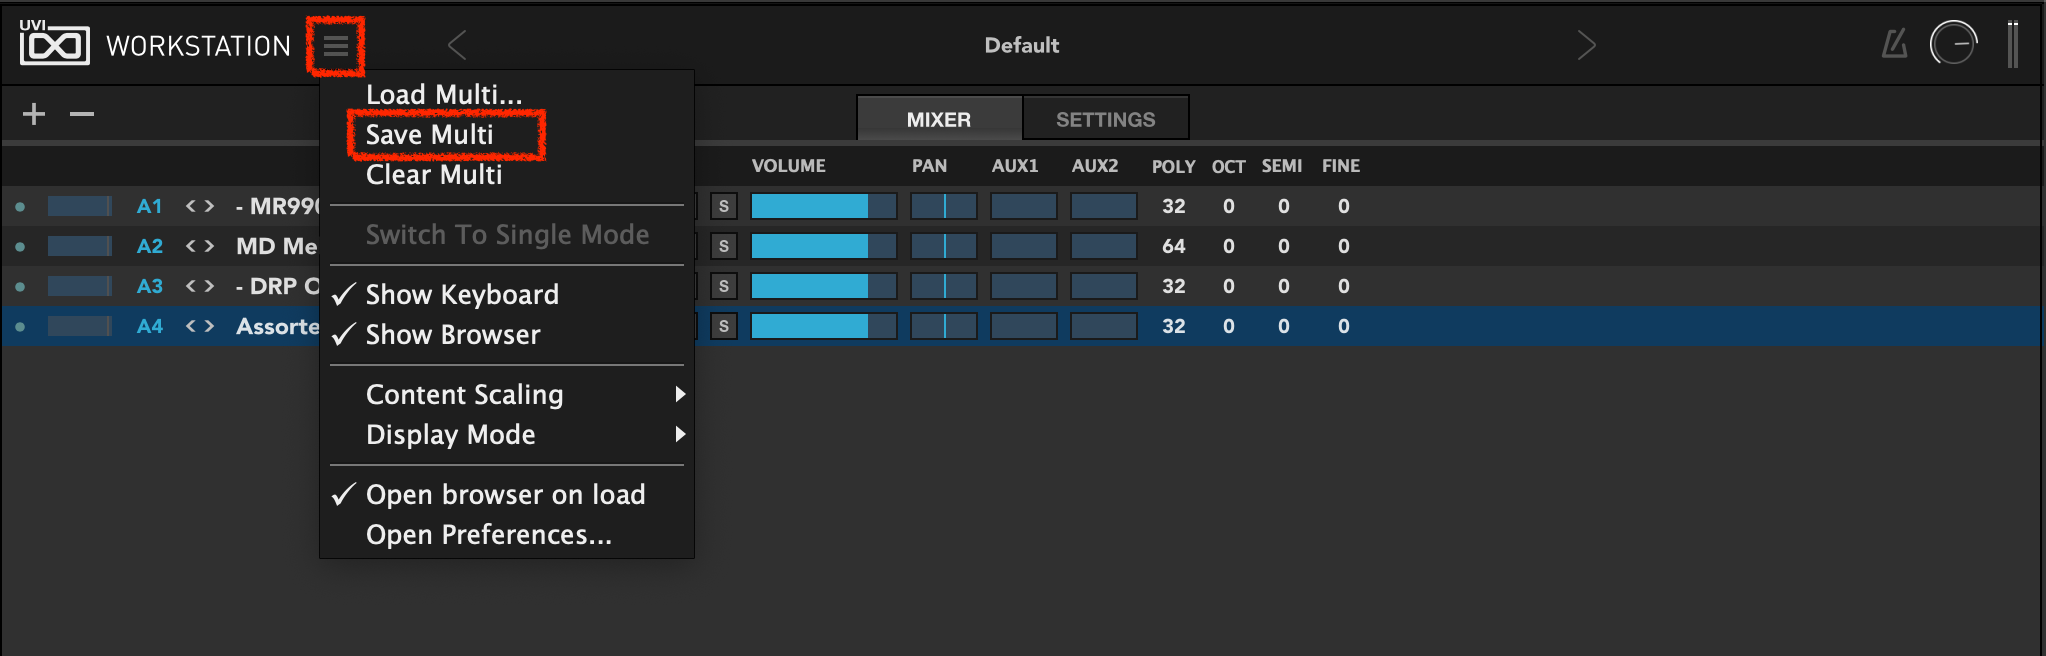Disable Open browser on load option
Screen dimensions: 2046x656
tap(507, 494)
